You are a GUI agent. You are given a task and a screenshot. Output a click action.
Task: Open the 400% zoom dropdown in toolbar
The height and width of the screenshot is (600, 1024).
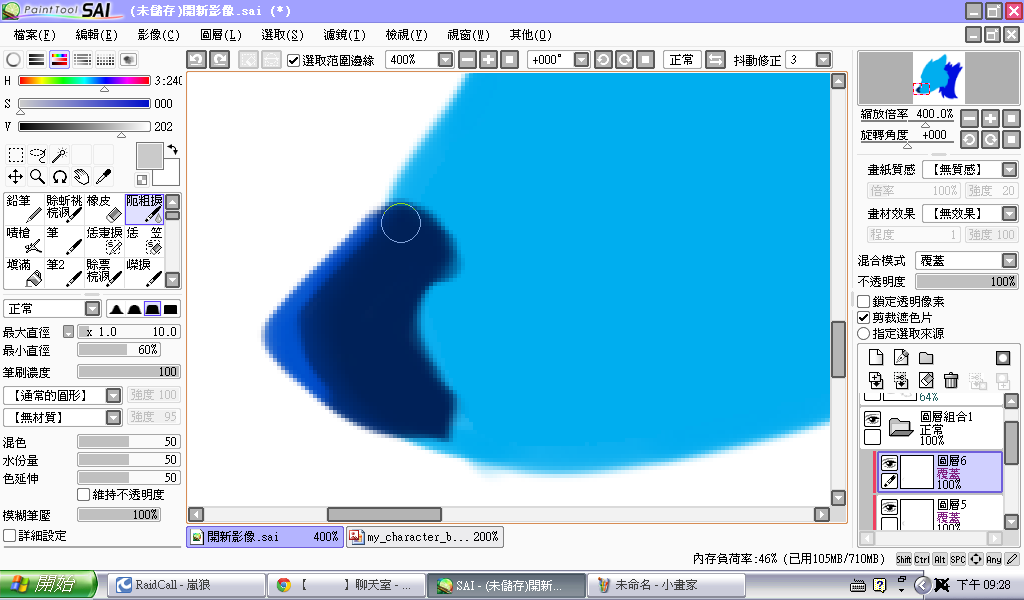coord(445,60)
